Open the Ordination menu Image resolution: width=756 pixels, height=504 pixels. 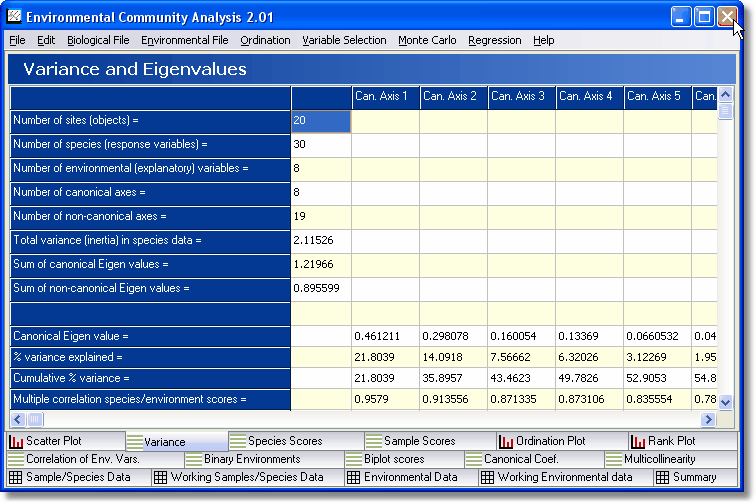pyautogui.click(x=265, y=40)
